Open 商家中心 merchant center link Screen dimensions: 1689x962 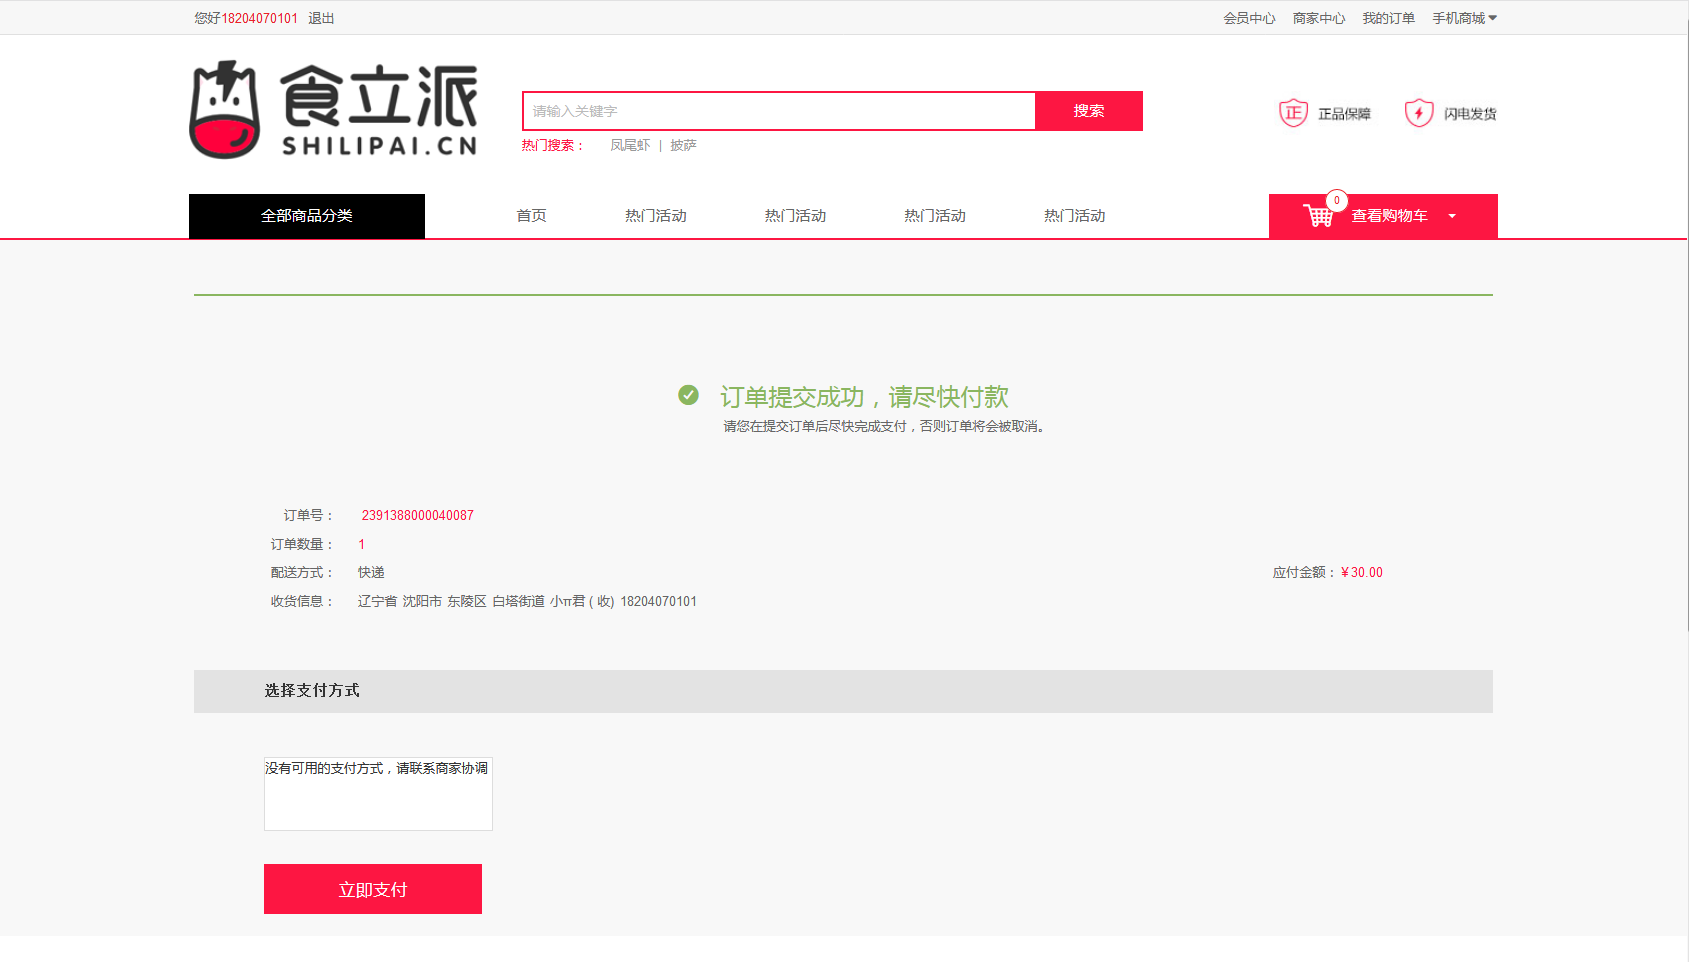click(x=1319, y=18)
